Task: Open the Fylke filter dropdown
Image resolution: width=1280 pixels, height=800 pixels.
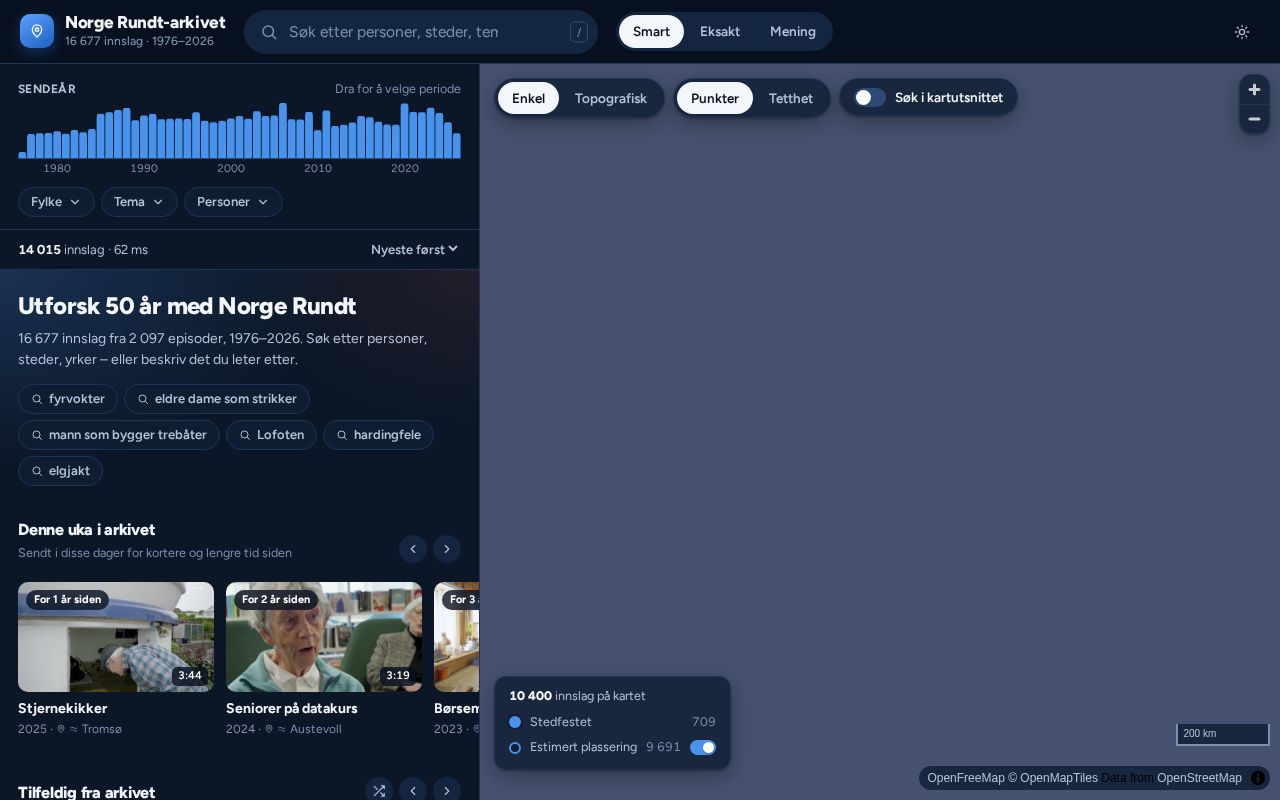Action: pos(56,202)
